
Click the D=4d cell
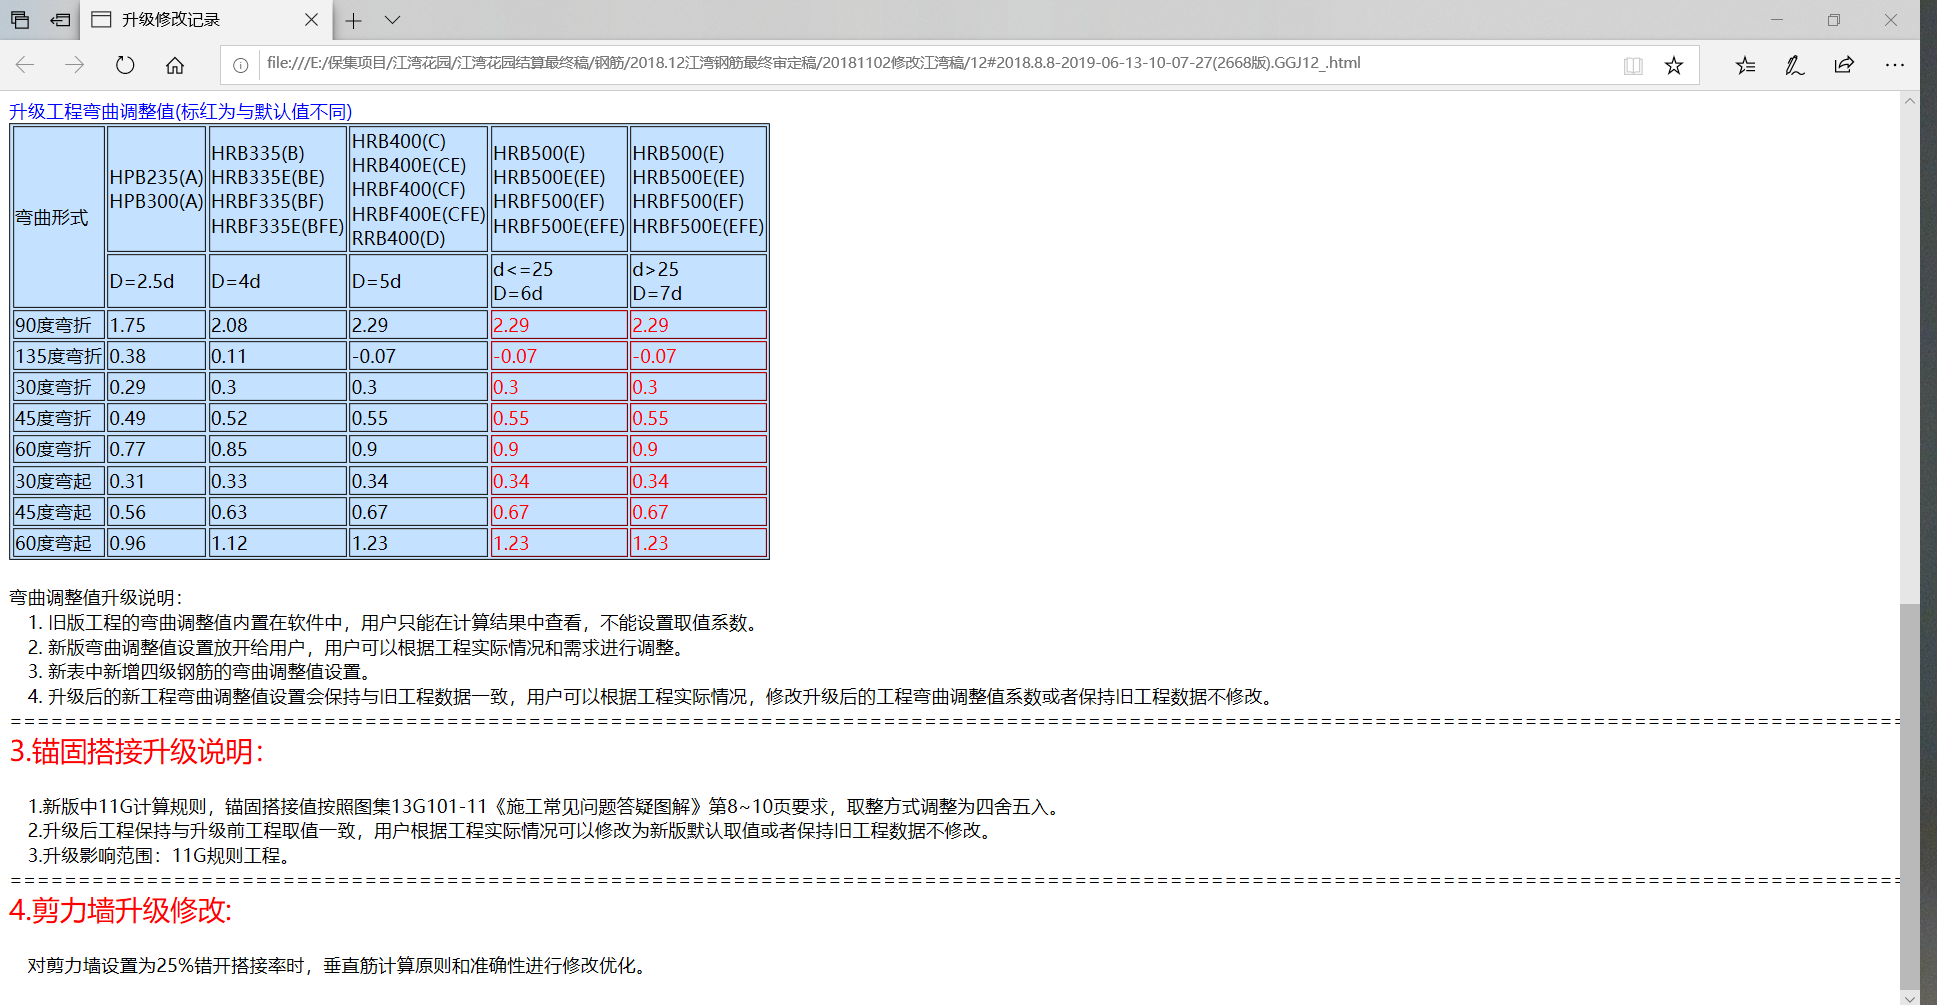277,281
